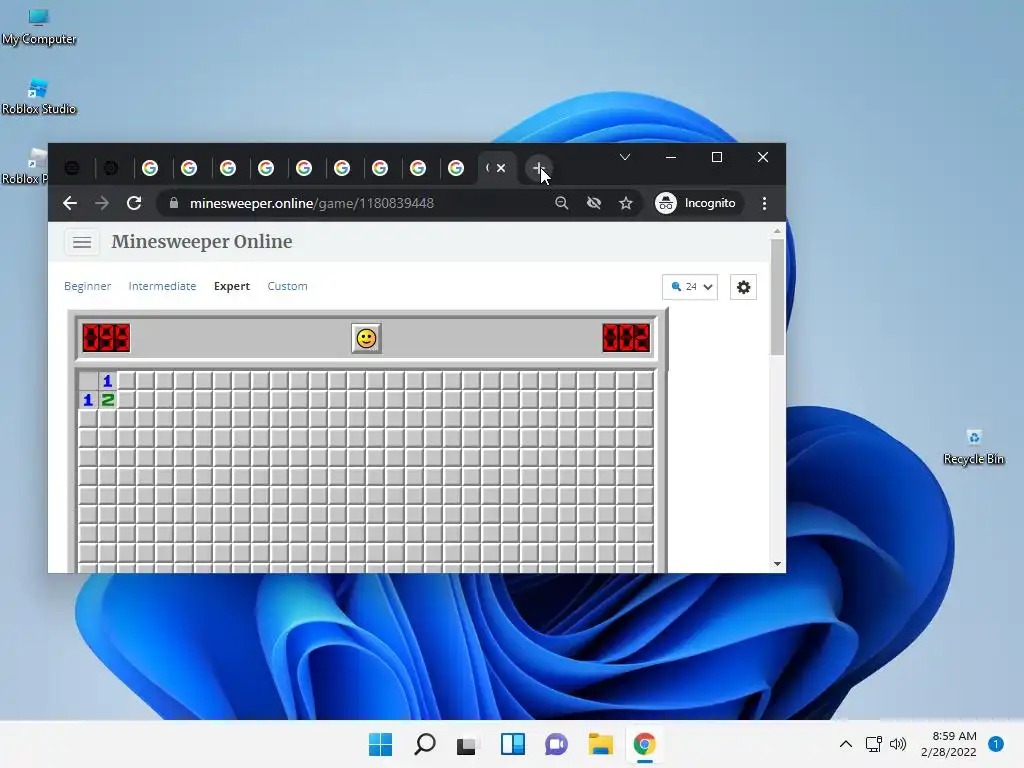
Task: Select the Expert difficulty
Action: (x=232, y=286)
